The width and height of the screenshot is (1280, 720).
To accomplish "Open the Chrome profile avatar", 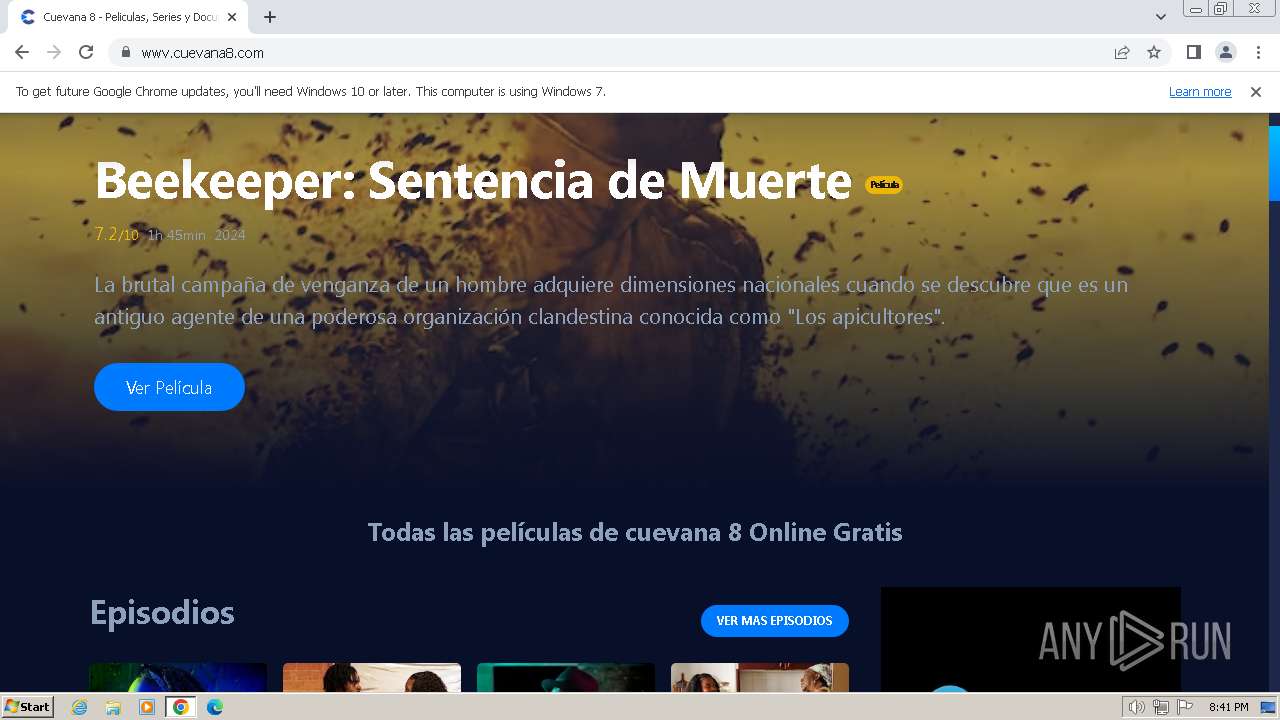I will tap(1225, 52).
